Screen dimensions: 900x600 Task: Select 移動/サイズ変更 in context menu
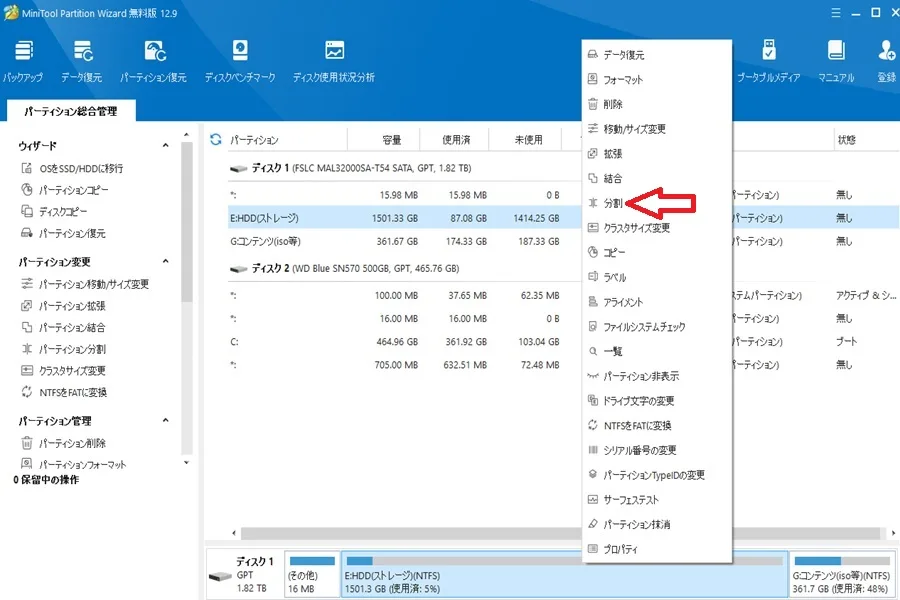pyautogui.click(x=657, y=129)
